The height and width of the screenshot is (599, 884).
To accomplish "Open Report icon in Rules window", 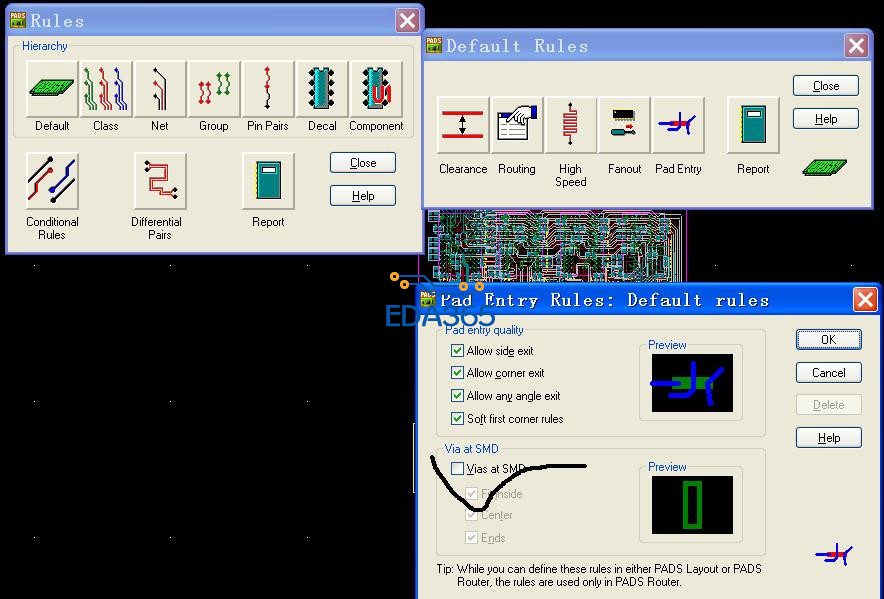I will point(268,180).
